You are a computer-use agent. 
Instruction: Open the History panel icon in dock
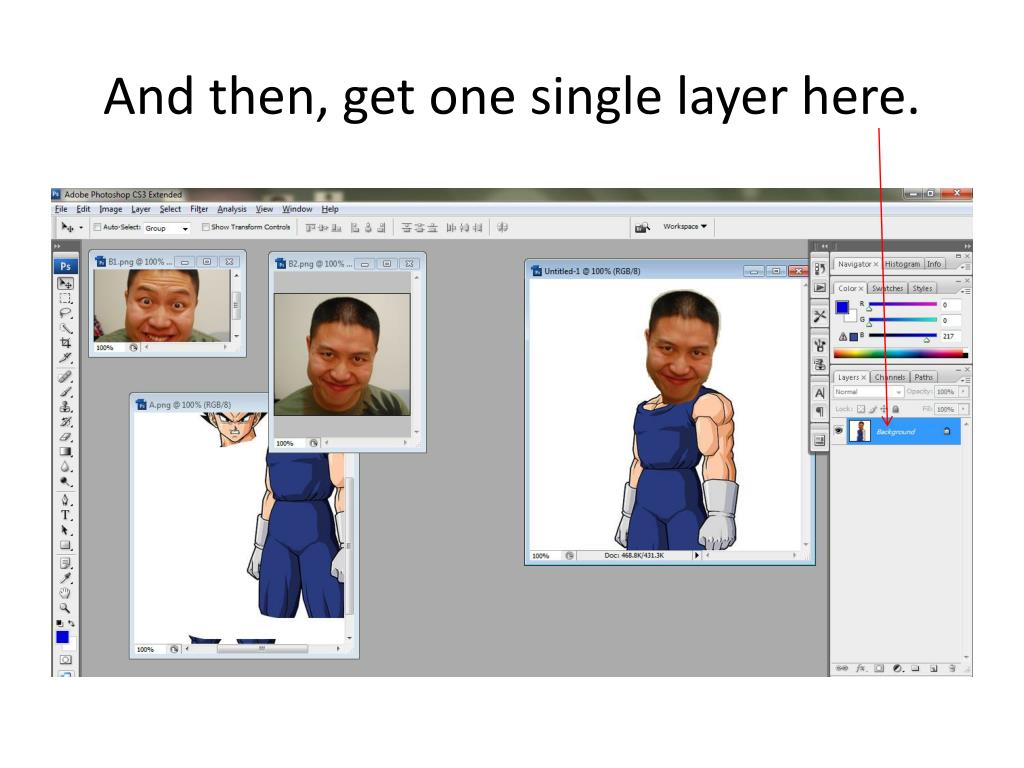(820, 268)
